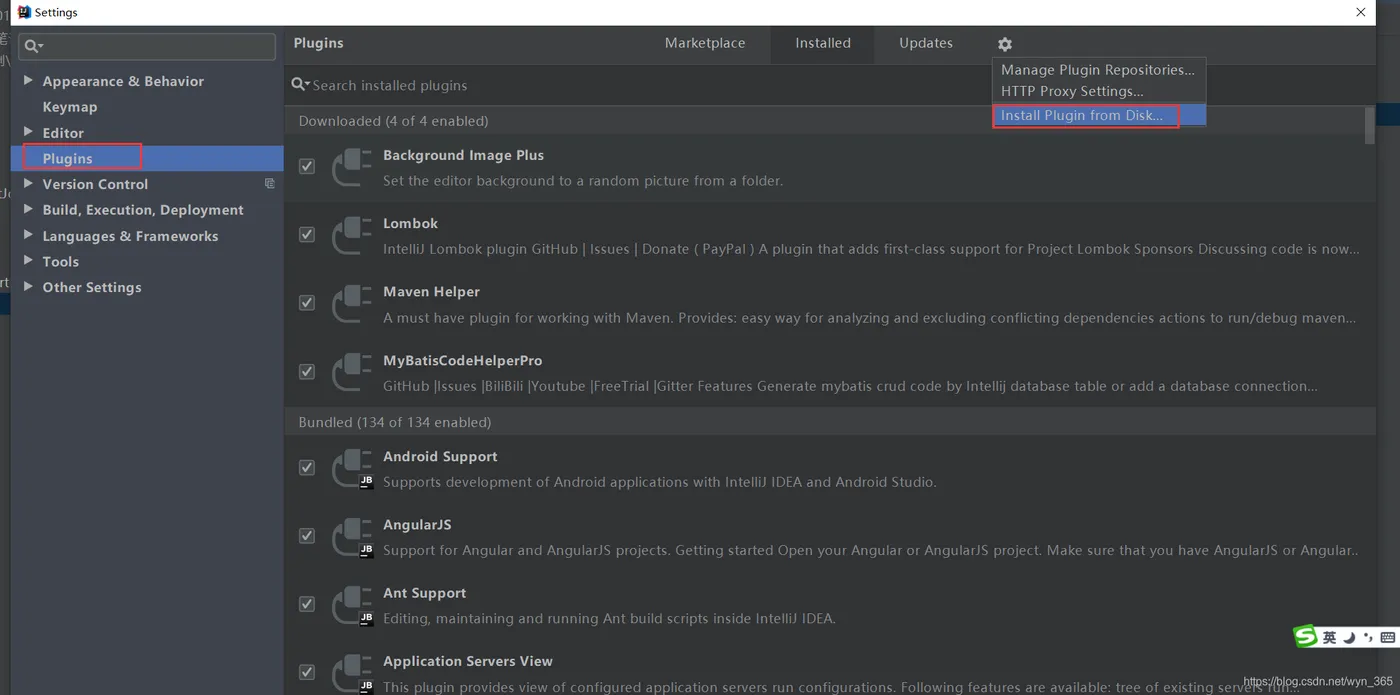Switch to the Installed tab
This screenshot has width=1400, height=695.
(823, 43)
